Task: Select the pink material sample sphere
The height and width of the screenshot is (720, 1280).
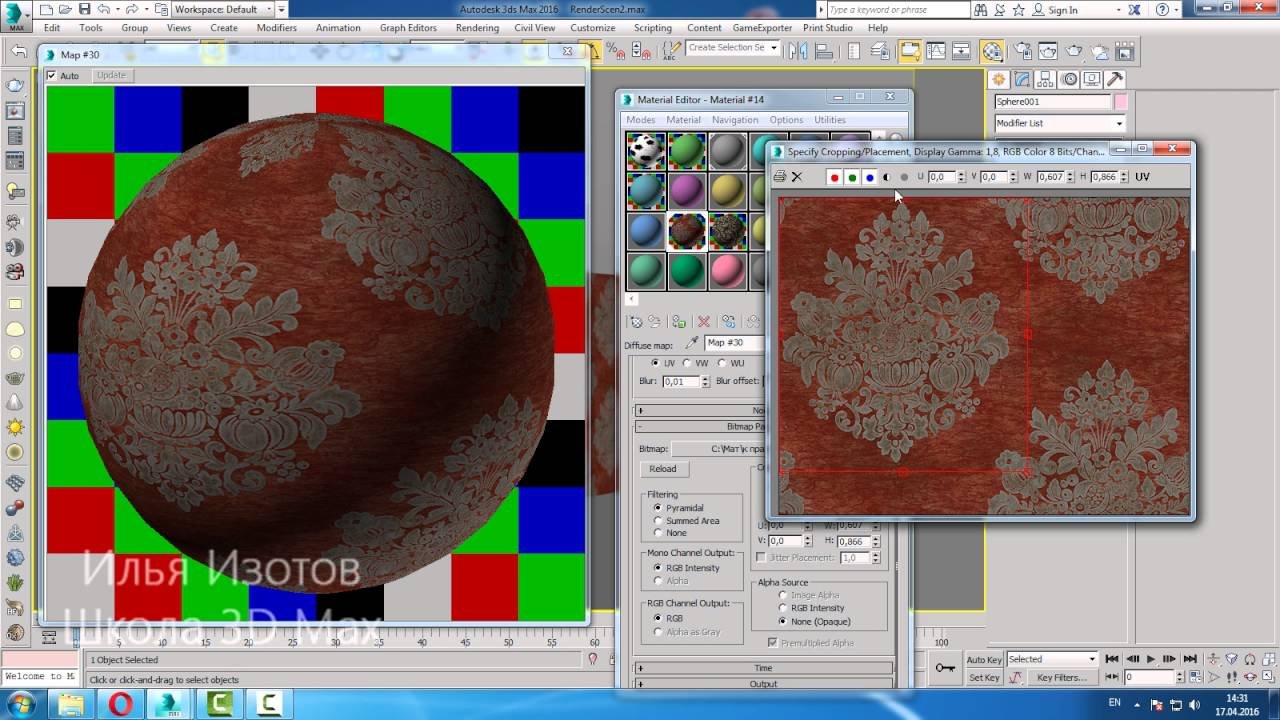Action: coord(727,270)
